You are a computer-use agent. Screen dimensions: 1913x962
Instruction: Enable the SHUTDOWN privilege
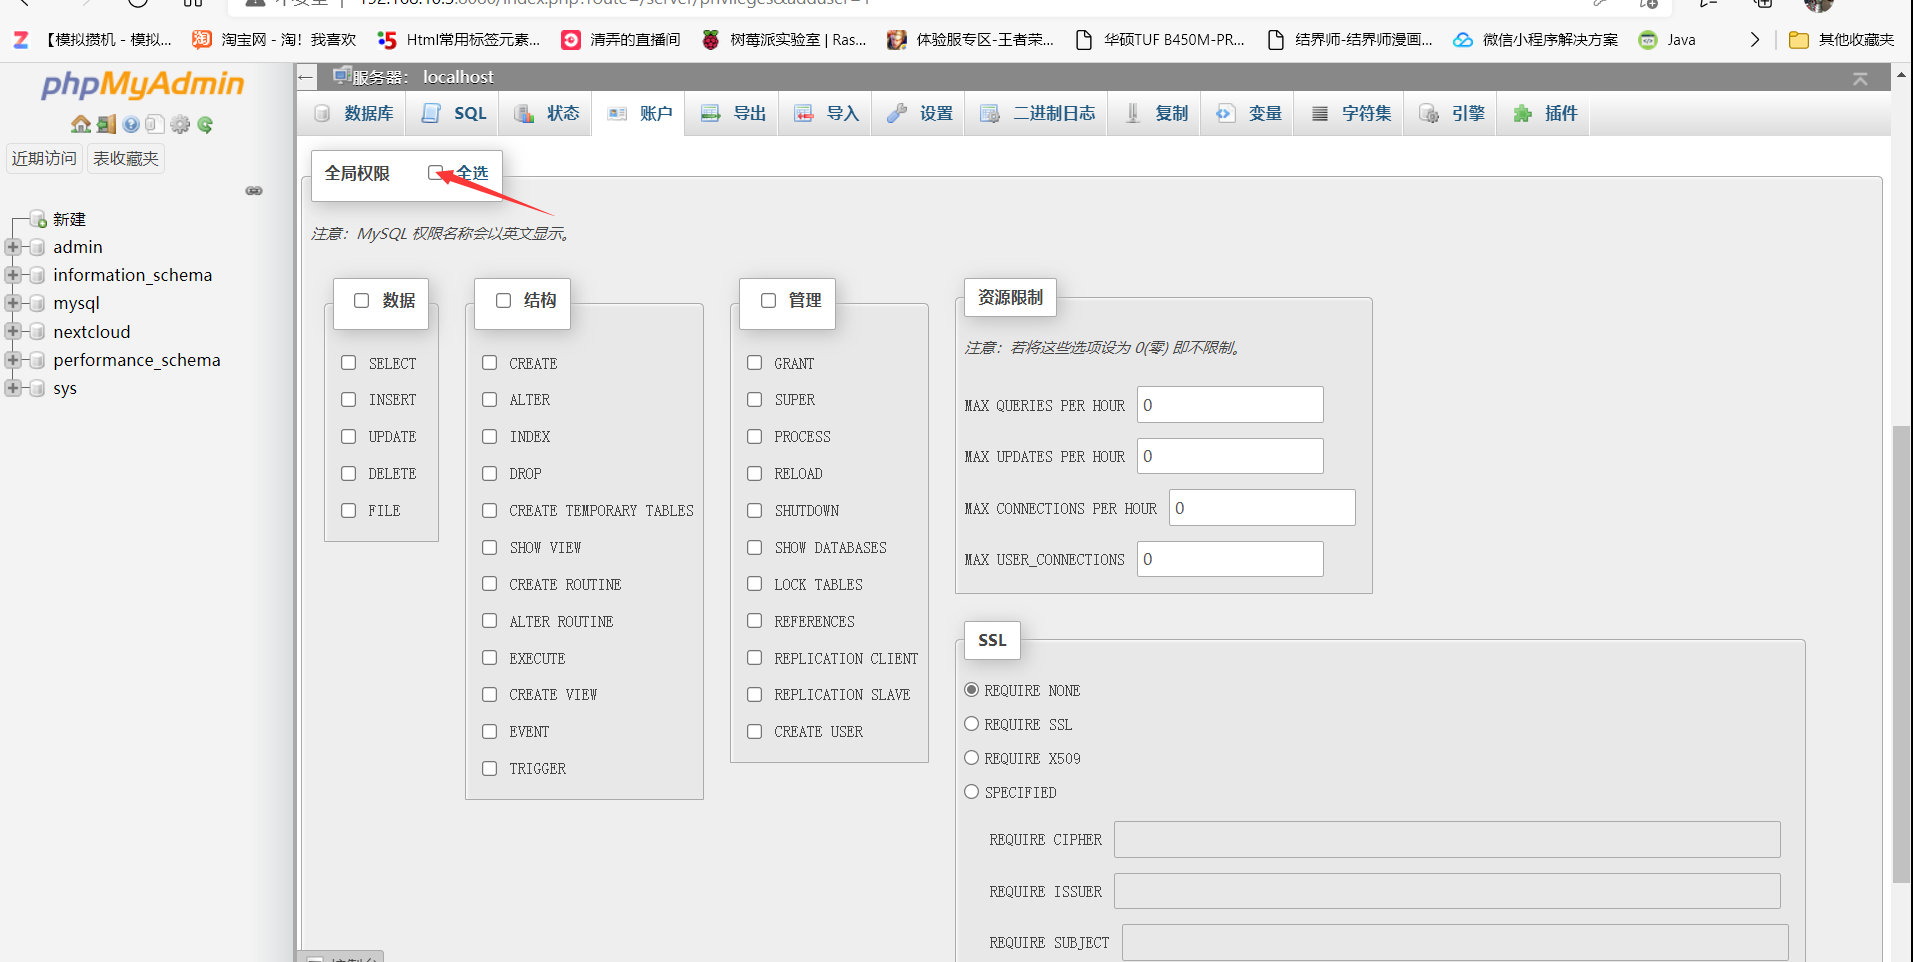[754, 511]
